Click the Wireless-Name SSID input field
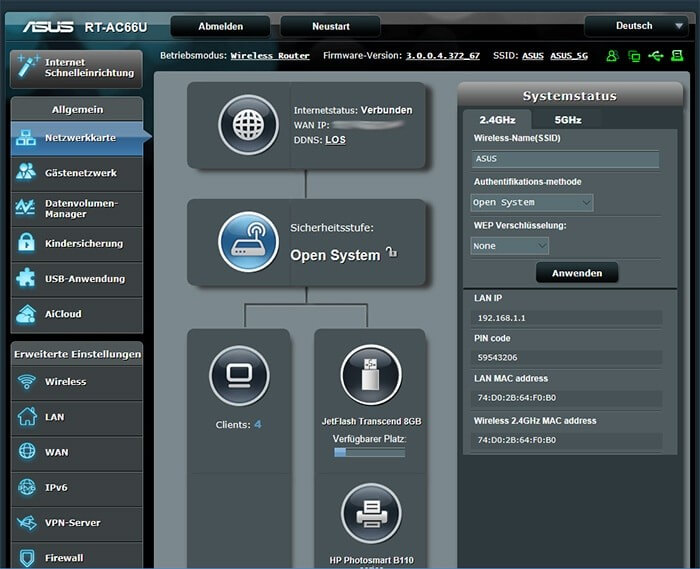The width and height of the screenshot is (700, 569). coord(565,159)
